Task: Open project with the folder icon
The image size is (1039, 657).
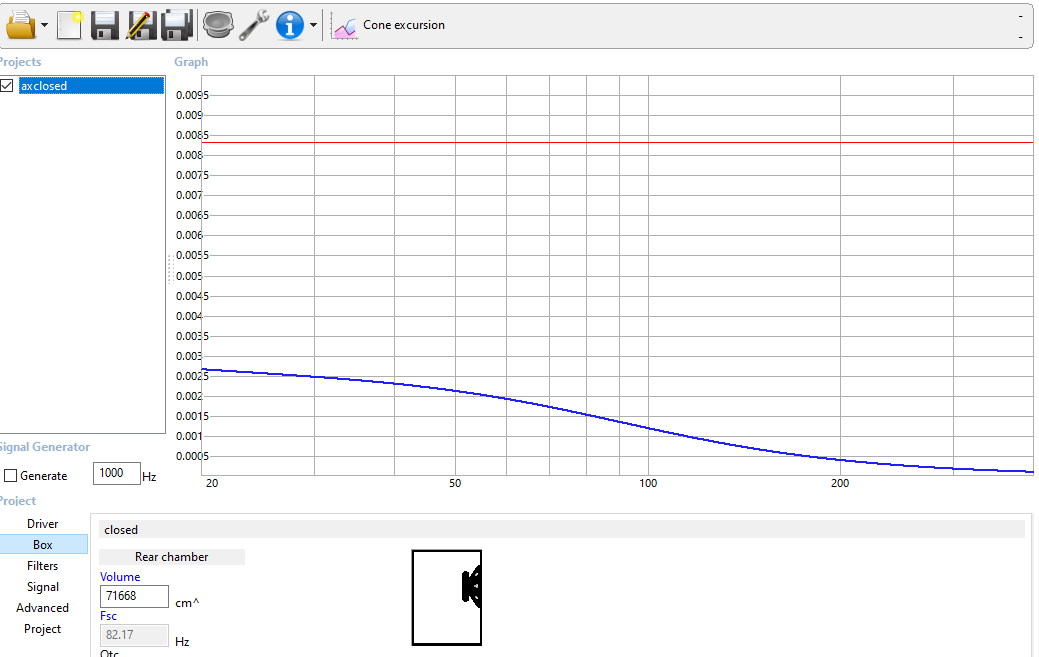Action: click(x=21, y=25)
